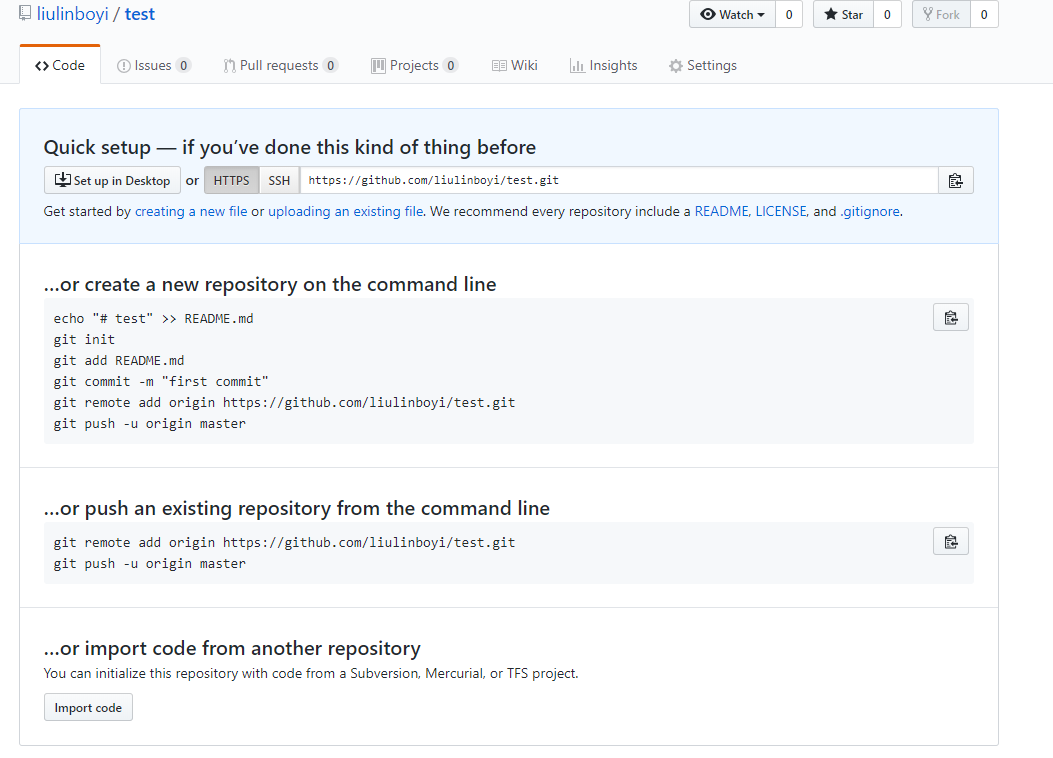Open the Pull requests tab
The width and height of the screenshot is (1053, 758).
pos(279,66)
